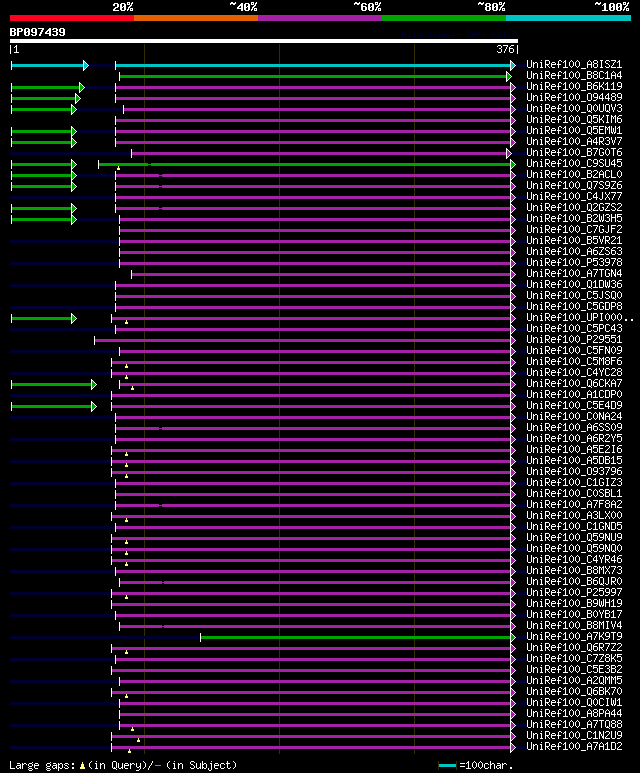This screenshot has height=773, width=640.
Task: Click the UniRef100_C4JX77 label
Action: pyautogui.click(x=574, y=196)
